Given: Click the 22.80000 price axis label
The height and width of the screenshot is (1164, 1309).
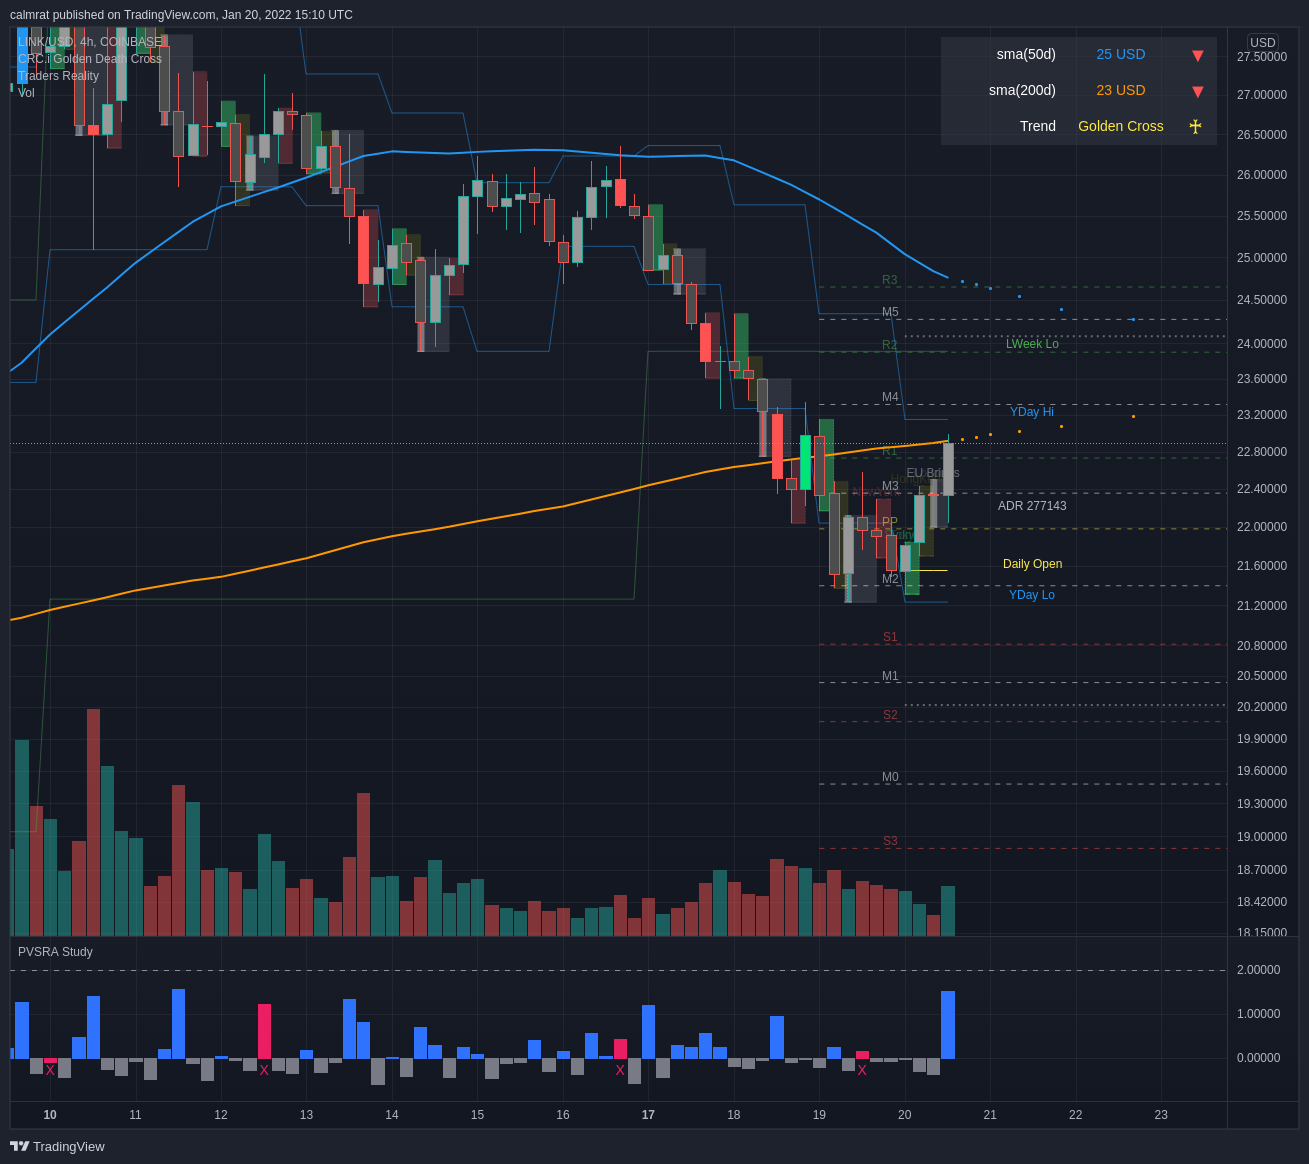Looking at the screenshot, I should [1262, 452].
